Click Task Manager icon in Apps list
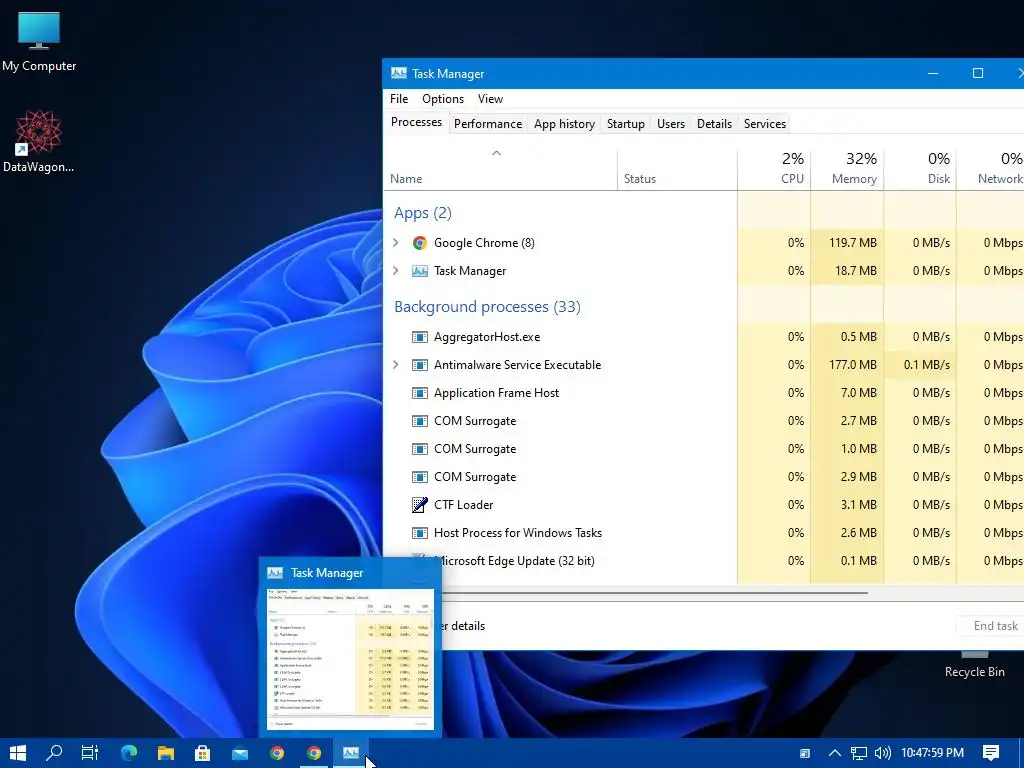The height and width of the screenshot is (768, 1024). pyautogui.click(x=419, y=271)
